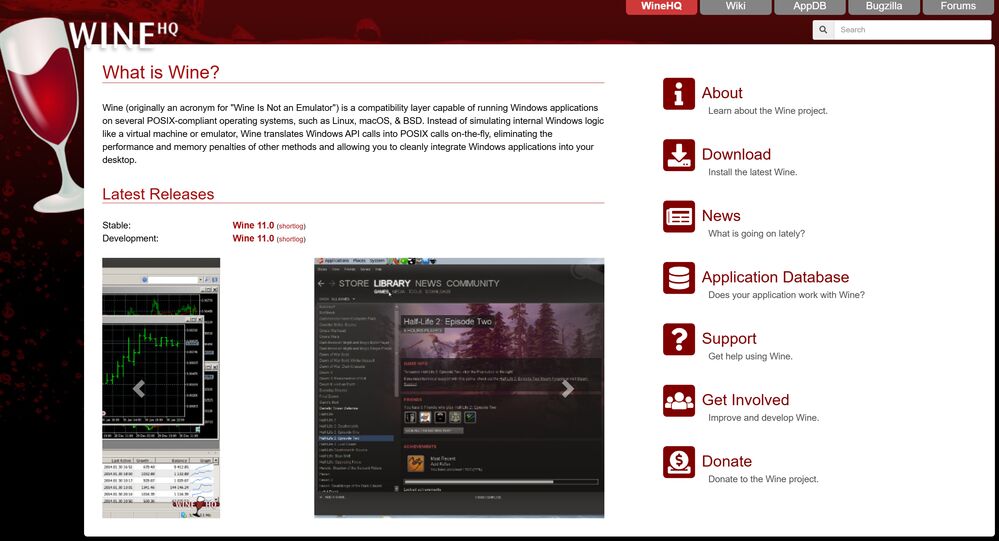Open the Download link heading
Screen dimensions: 999x541
pos(736,154)
